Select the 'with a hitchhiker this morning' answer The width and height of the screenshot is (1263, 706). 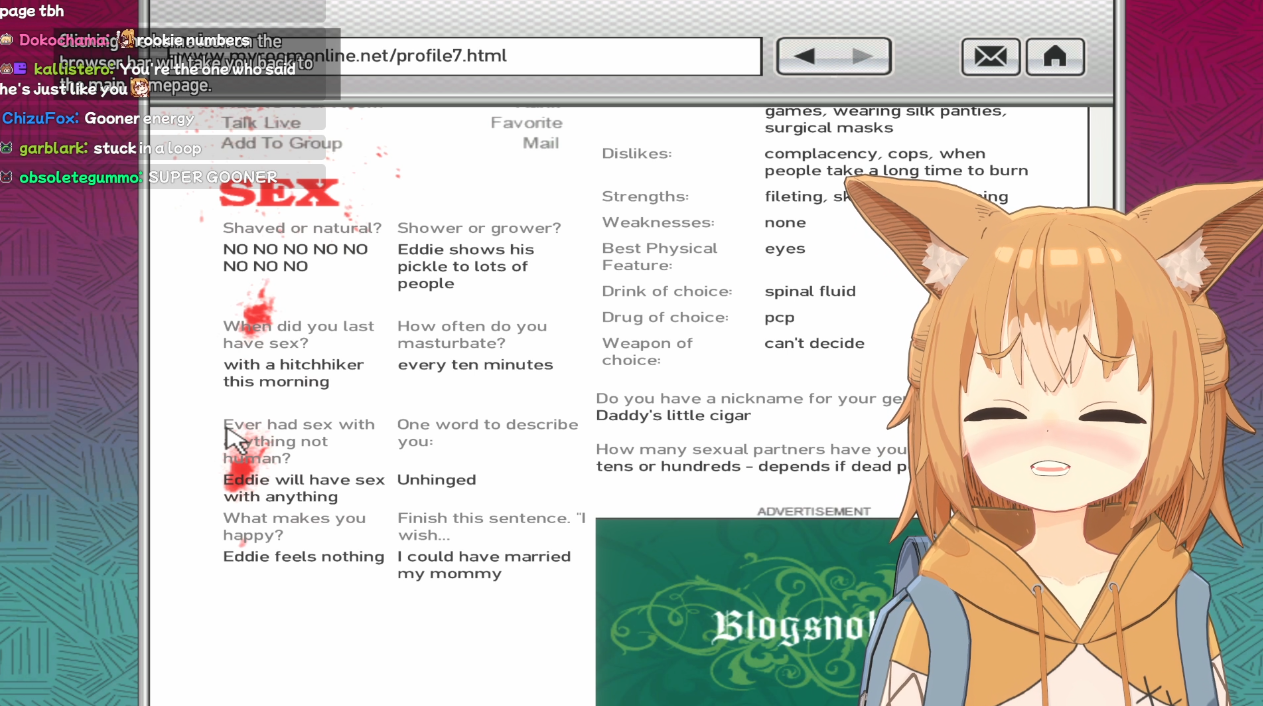point(294,373)
